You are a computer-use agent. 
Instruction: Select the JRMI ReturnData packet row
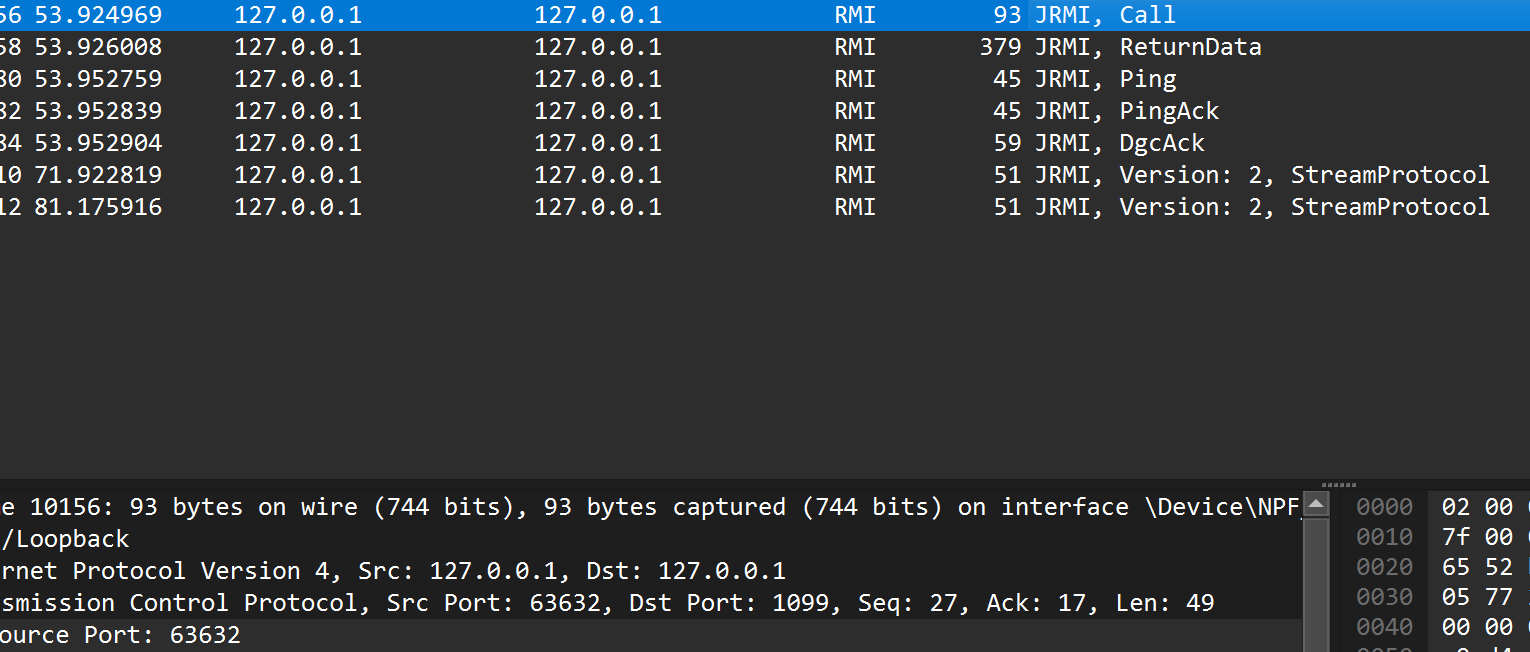click(x=700, y=47)
